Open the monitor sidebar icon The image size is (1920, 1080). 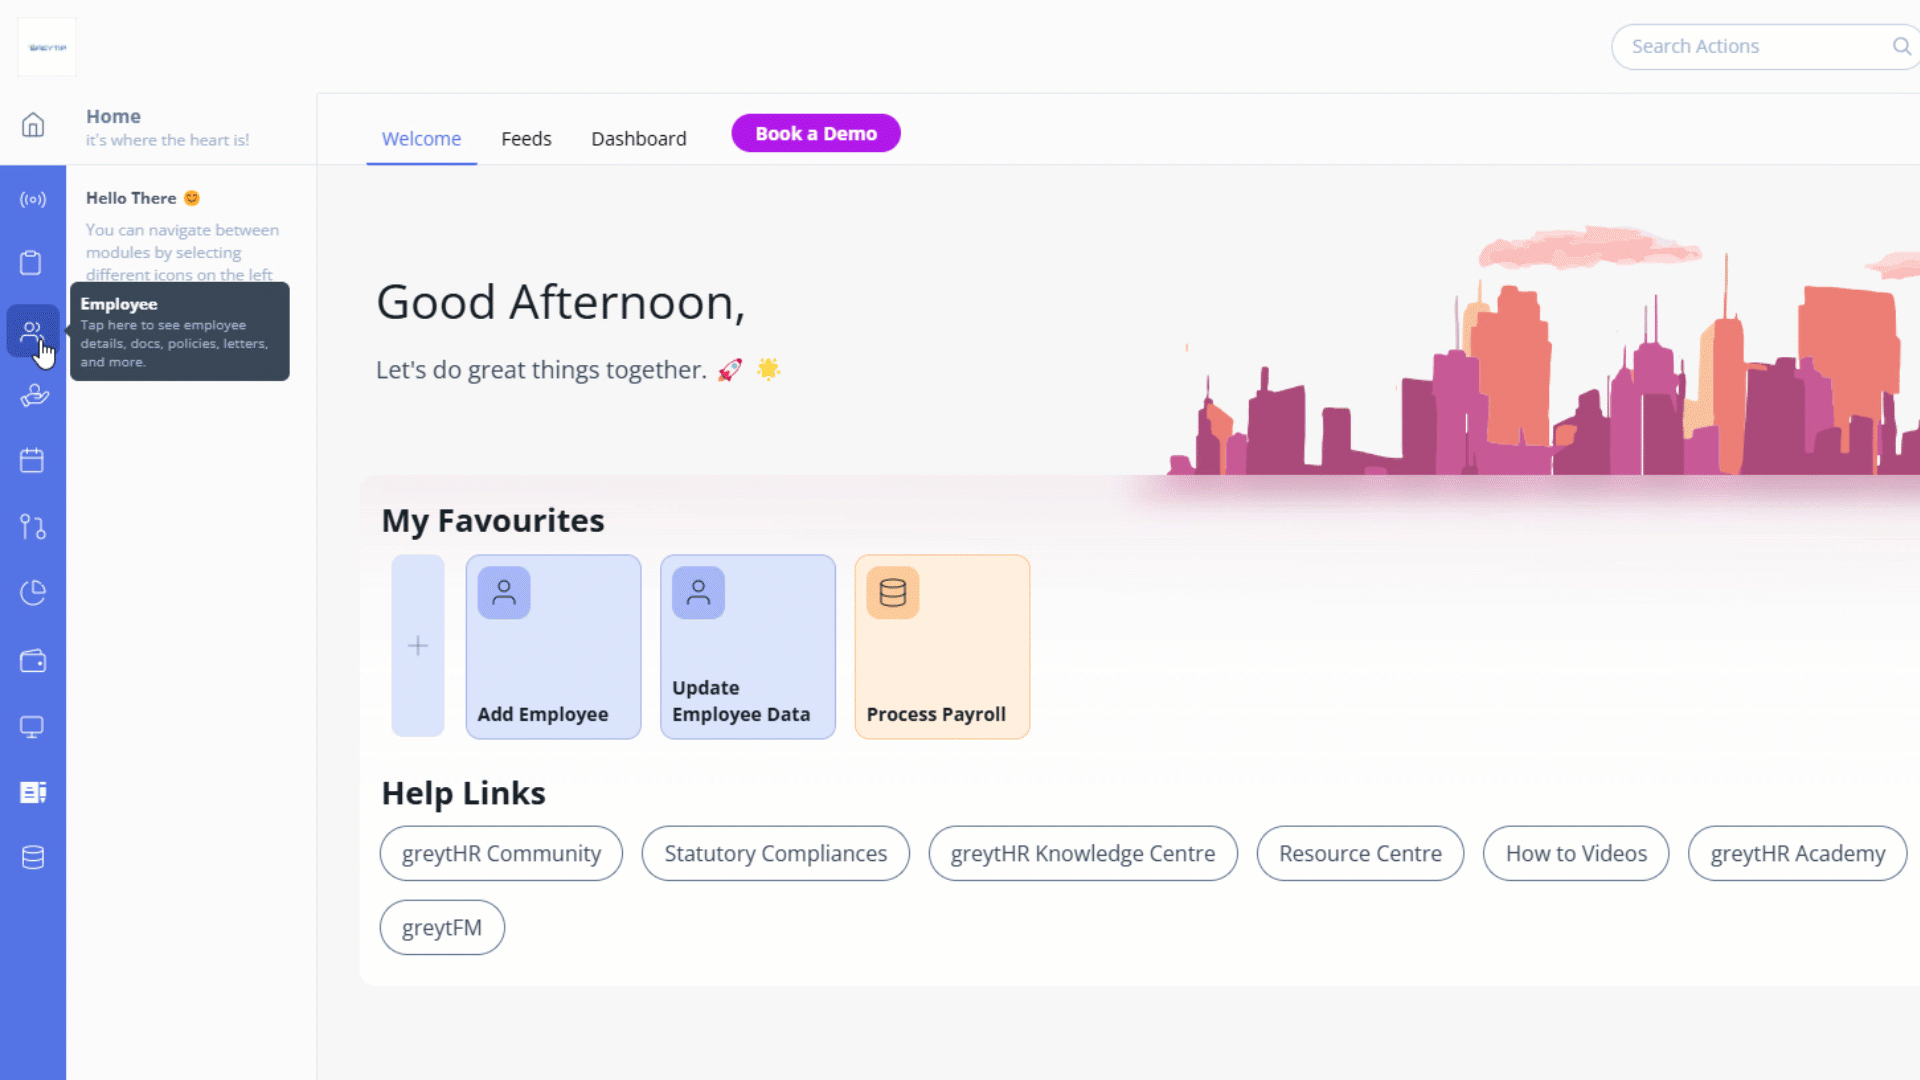(x=32, y=727)
